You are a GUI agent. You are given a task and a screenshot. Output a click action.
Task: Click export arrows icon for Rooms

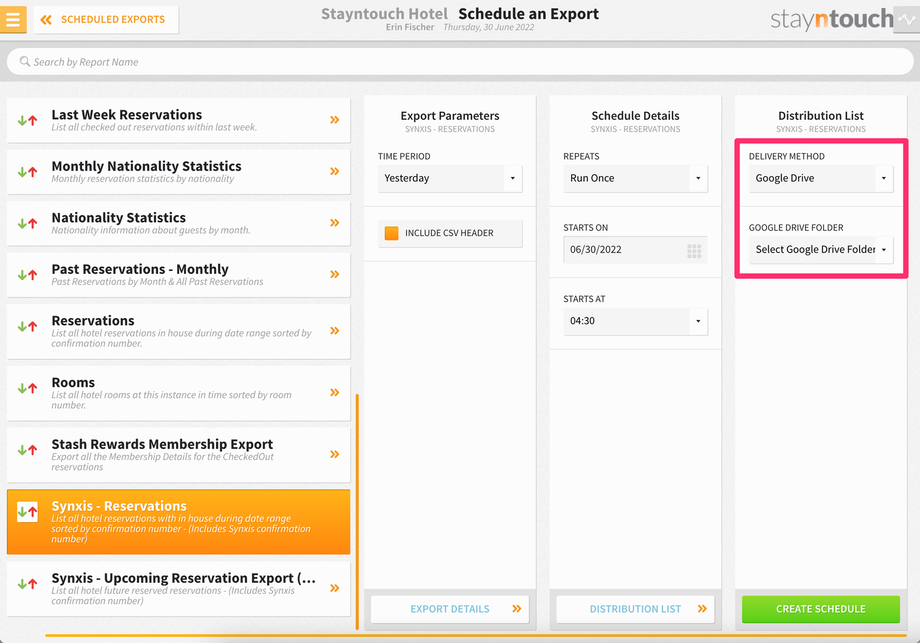click(27, 388)
